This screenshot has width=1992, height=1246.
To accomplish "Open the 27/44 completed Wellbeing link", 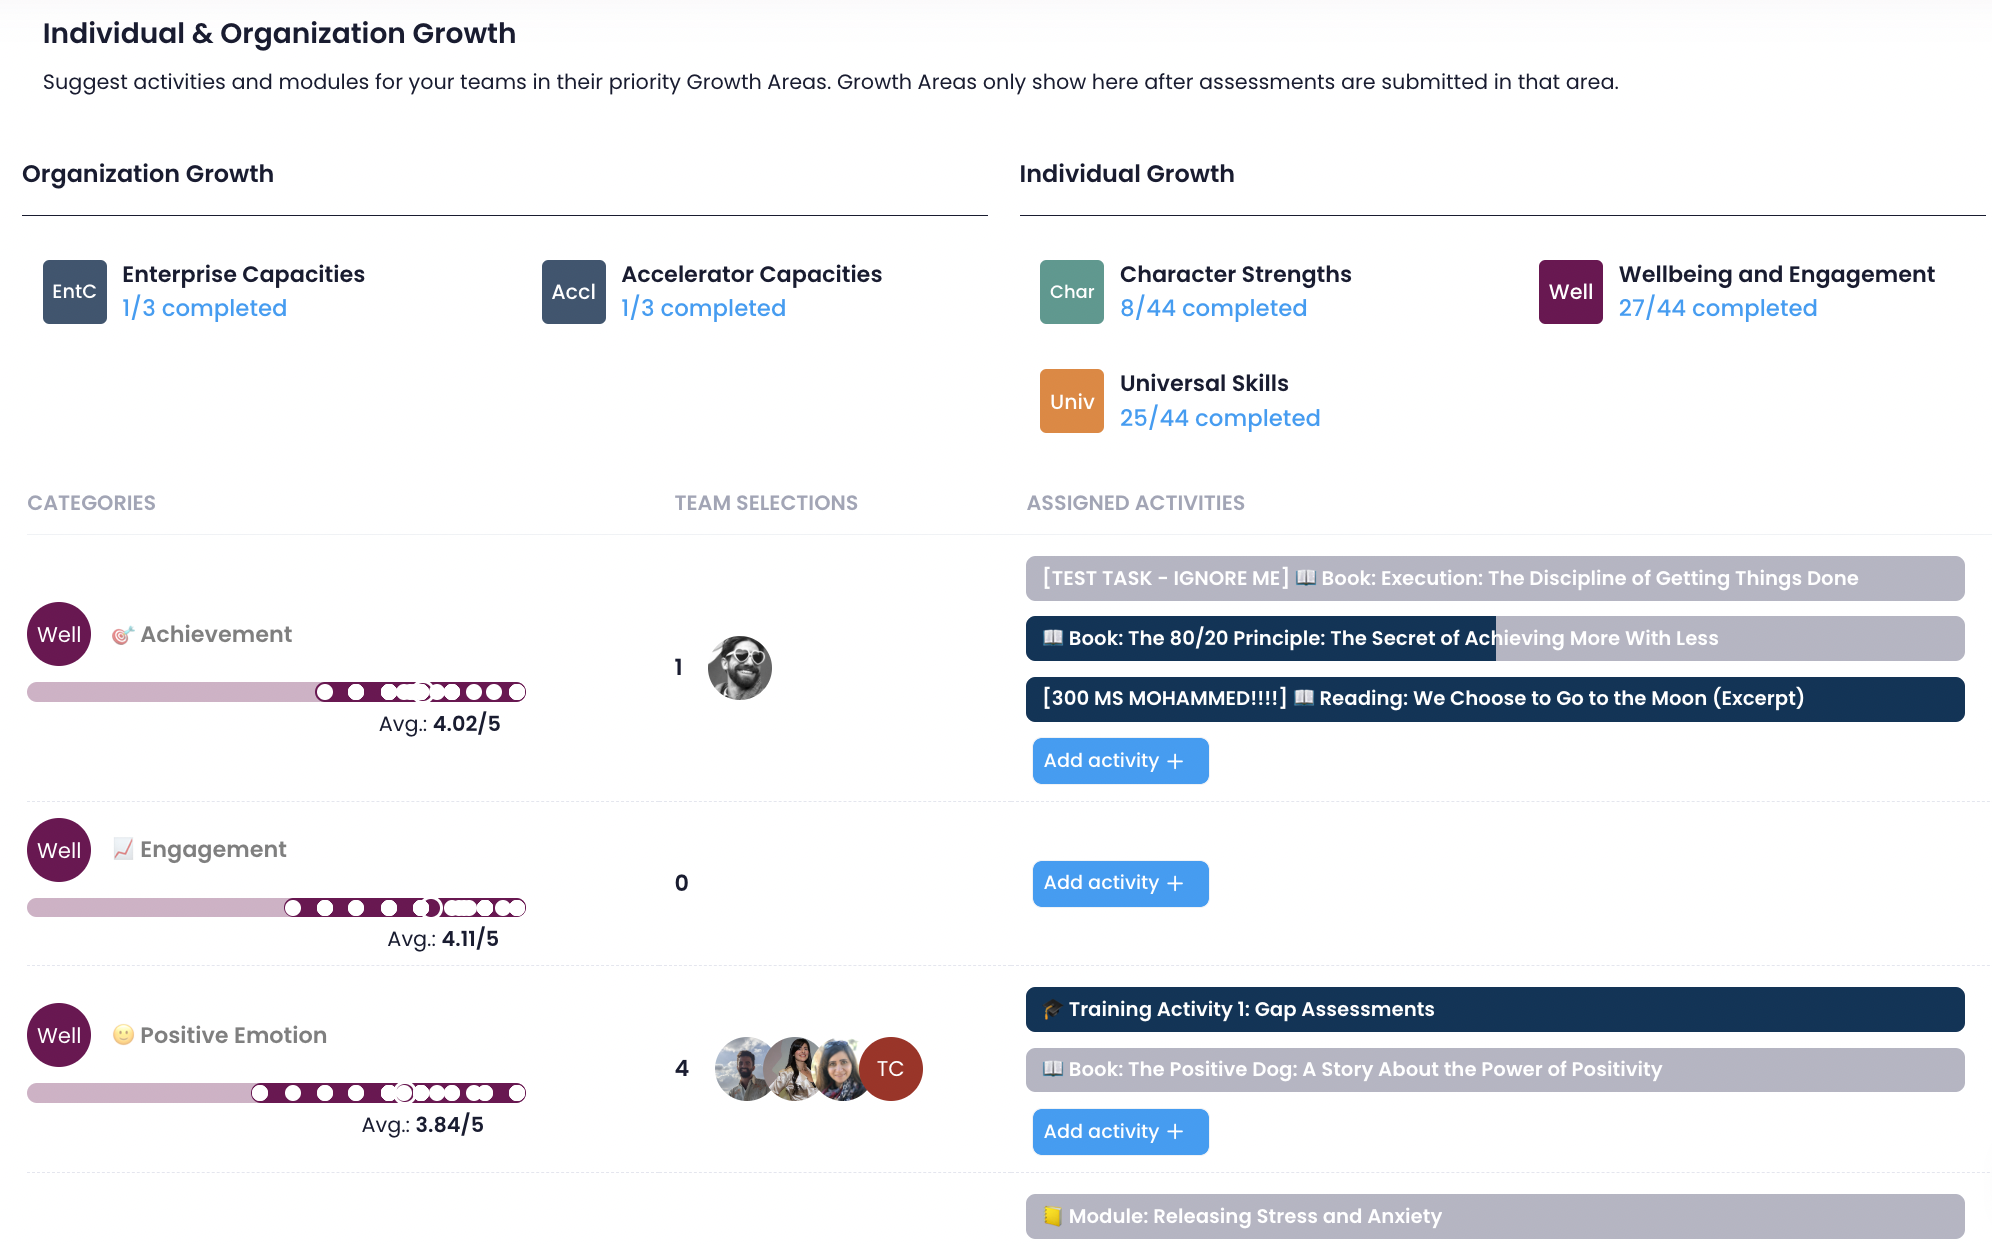I will pyautogui.click(x=1717, y=308).
